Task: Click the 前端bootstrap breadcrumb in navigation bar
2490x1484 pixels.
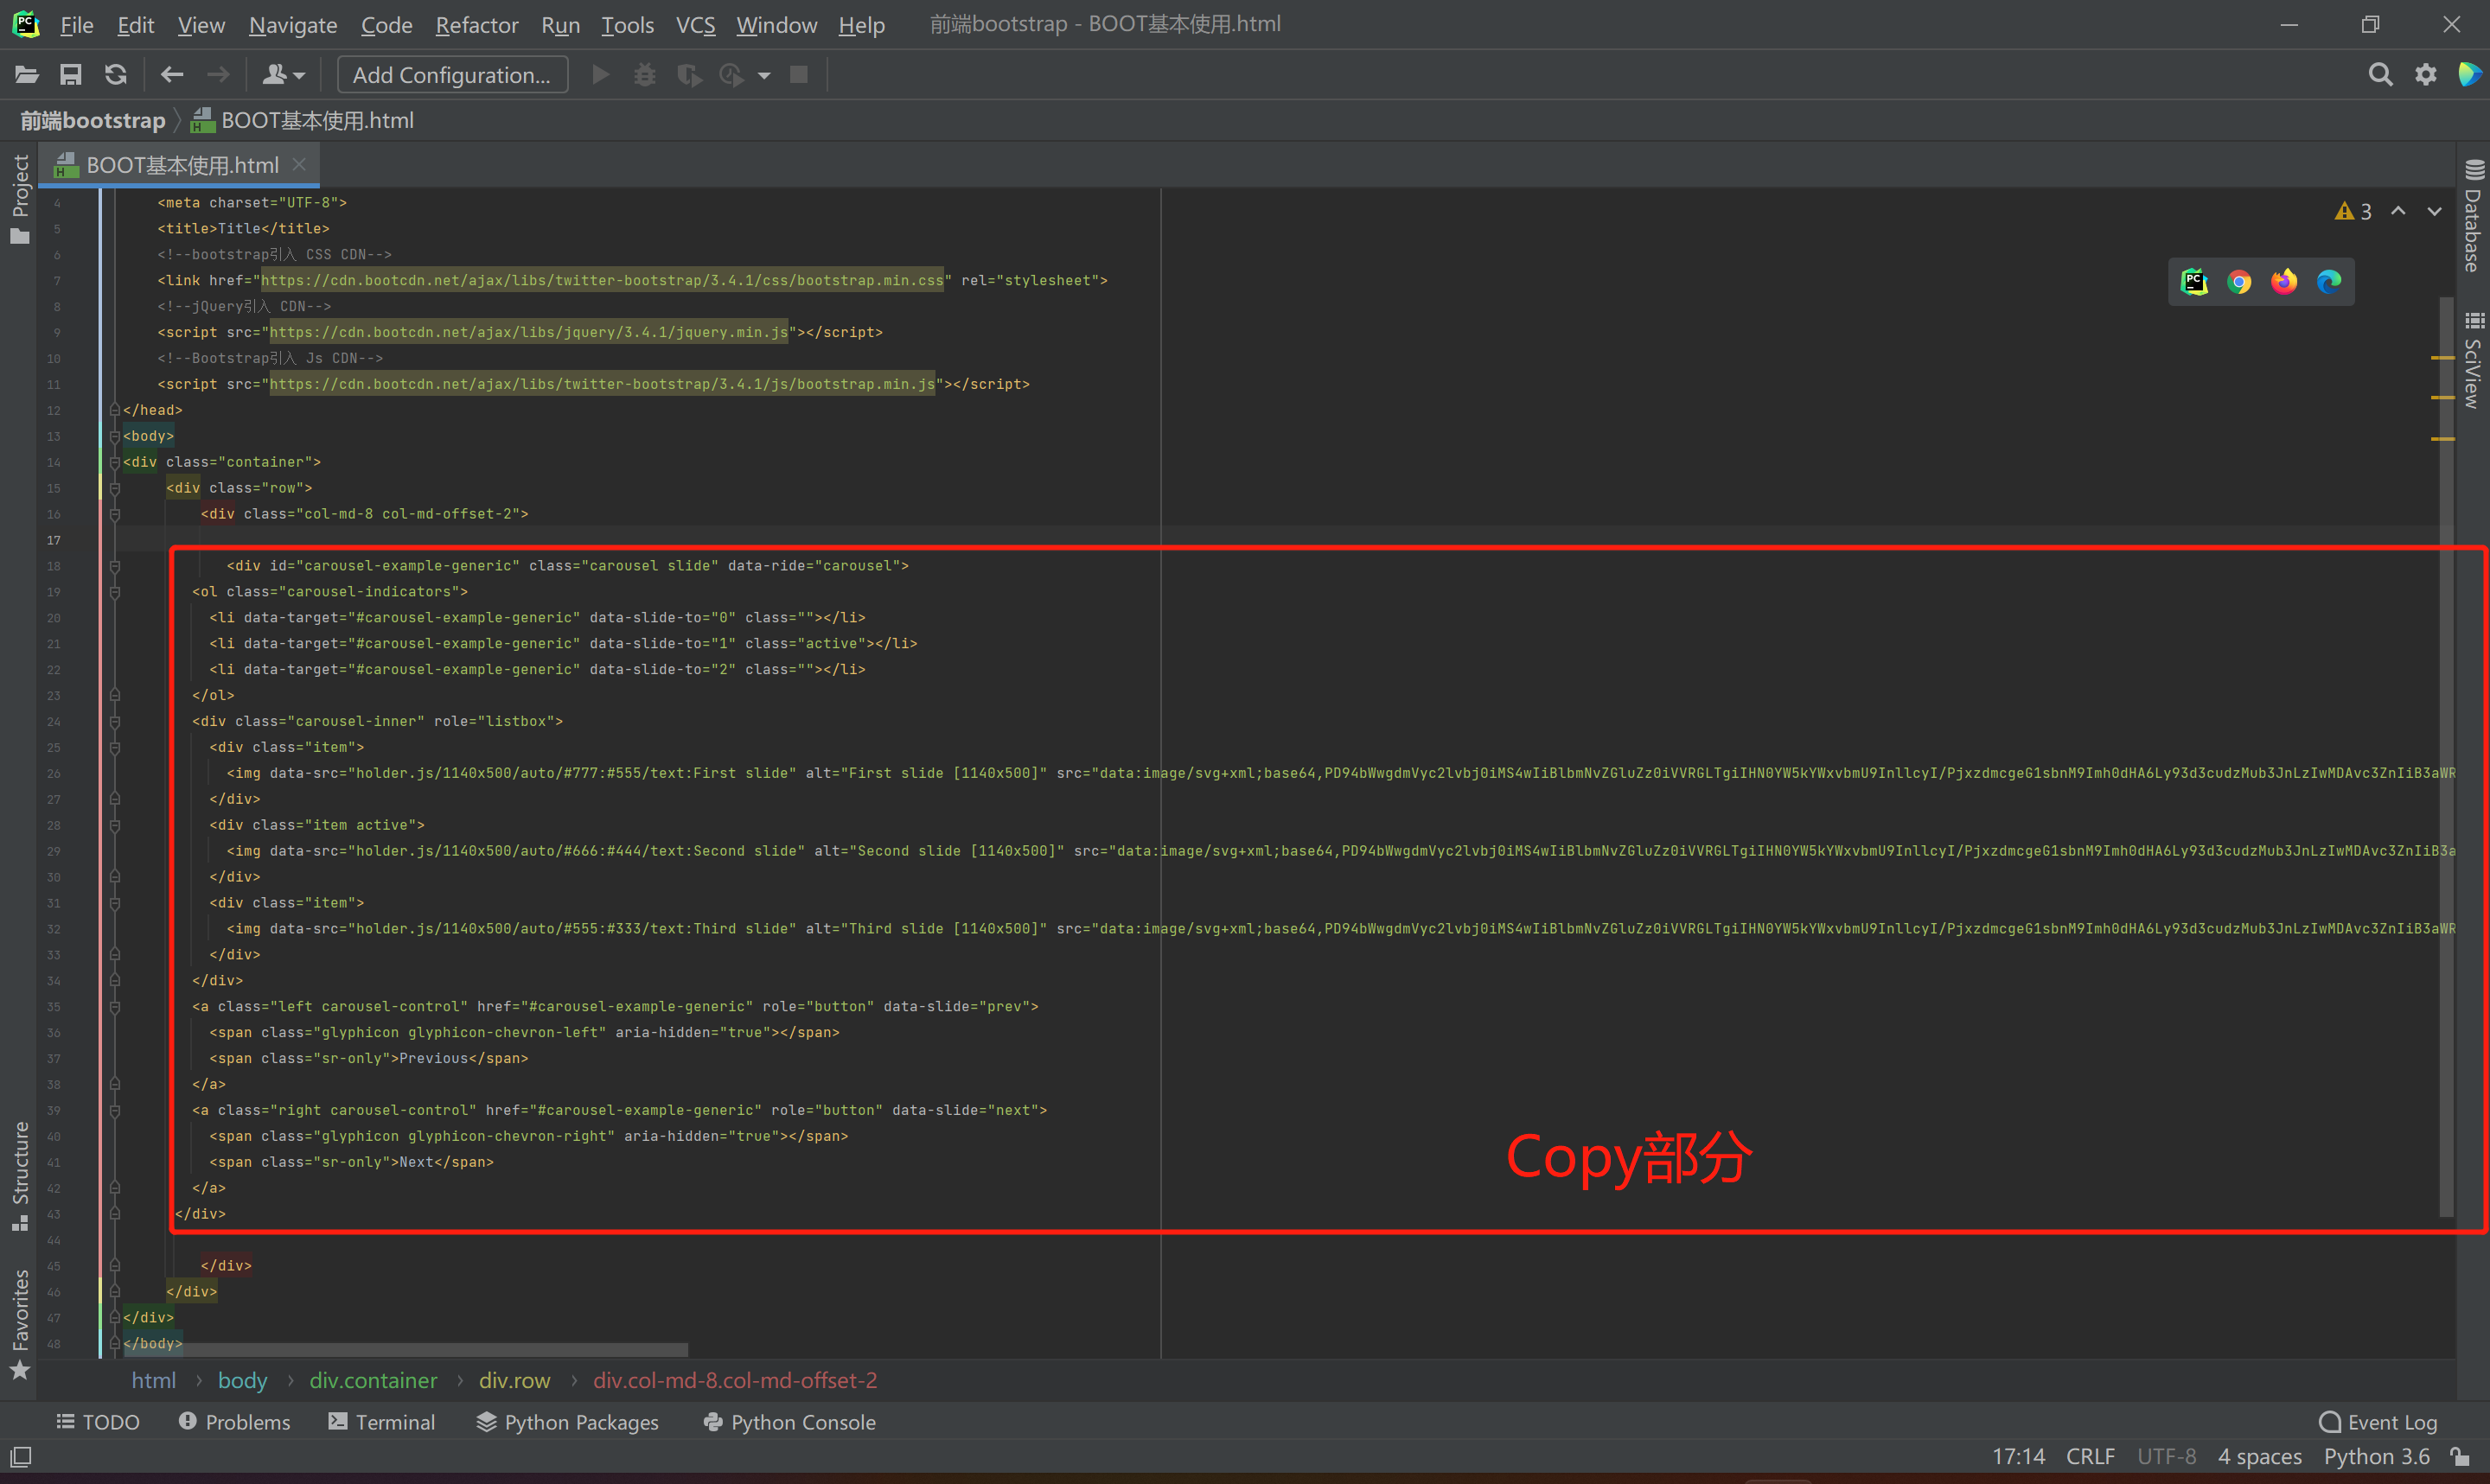Action: click(93, 121)
